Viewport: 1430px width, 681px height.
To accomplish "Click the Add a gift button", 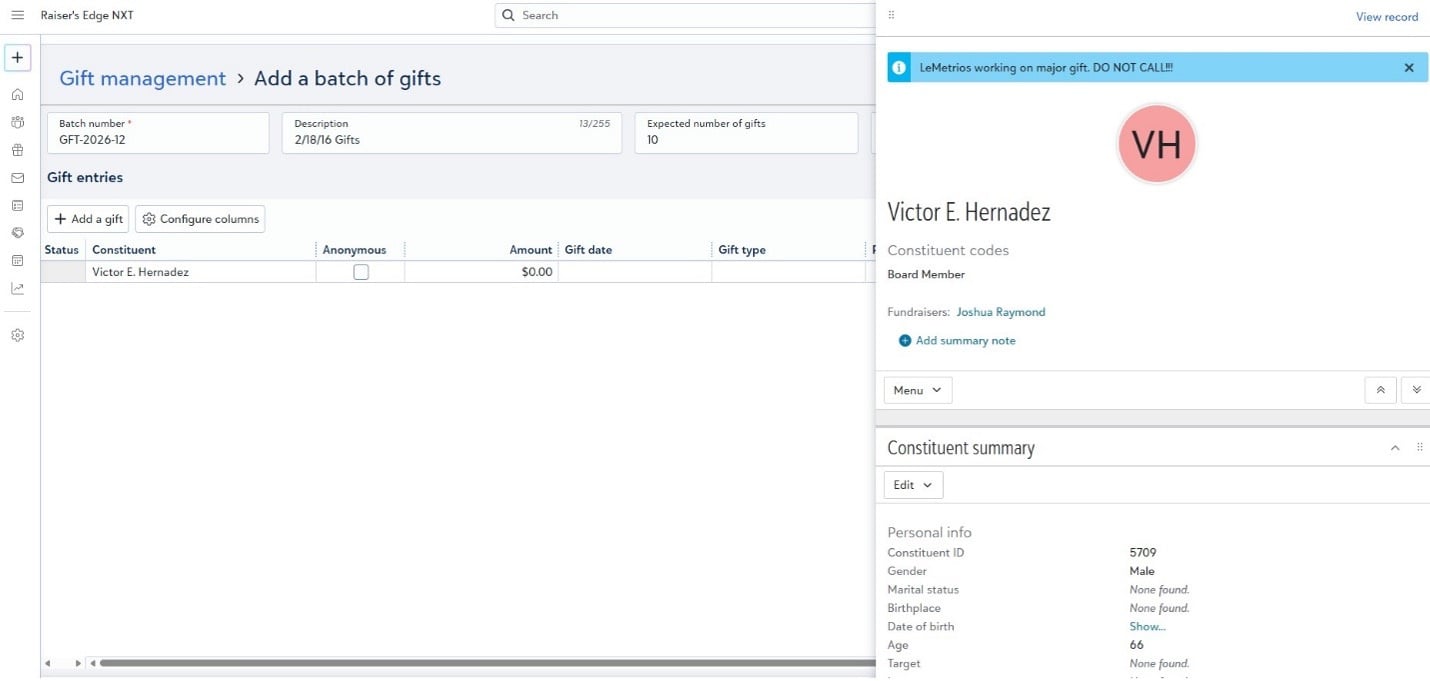I will point(87,218).
